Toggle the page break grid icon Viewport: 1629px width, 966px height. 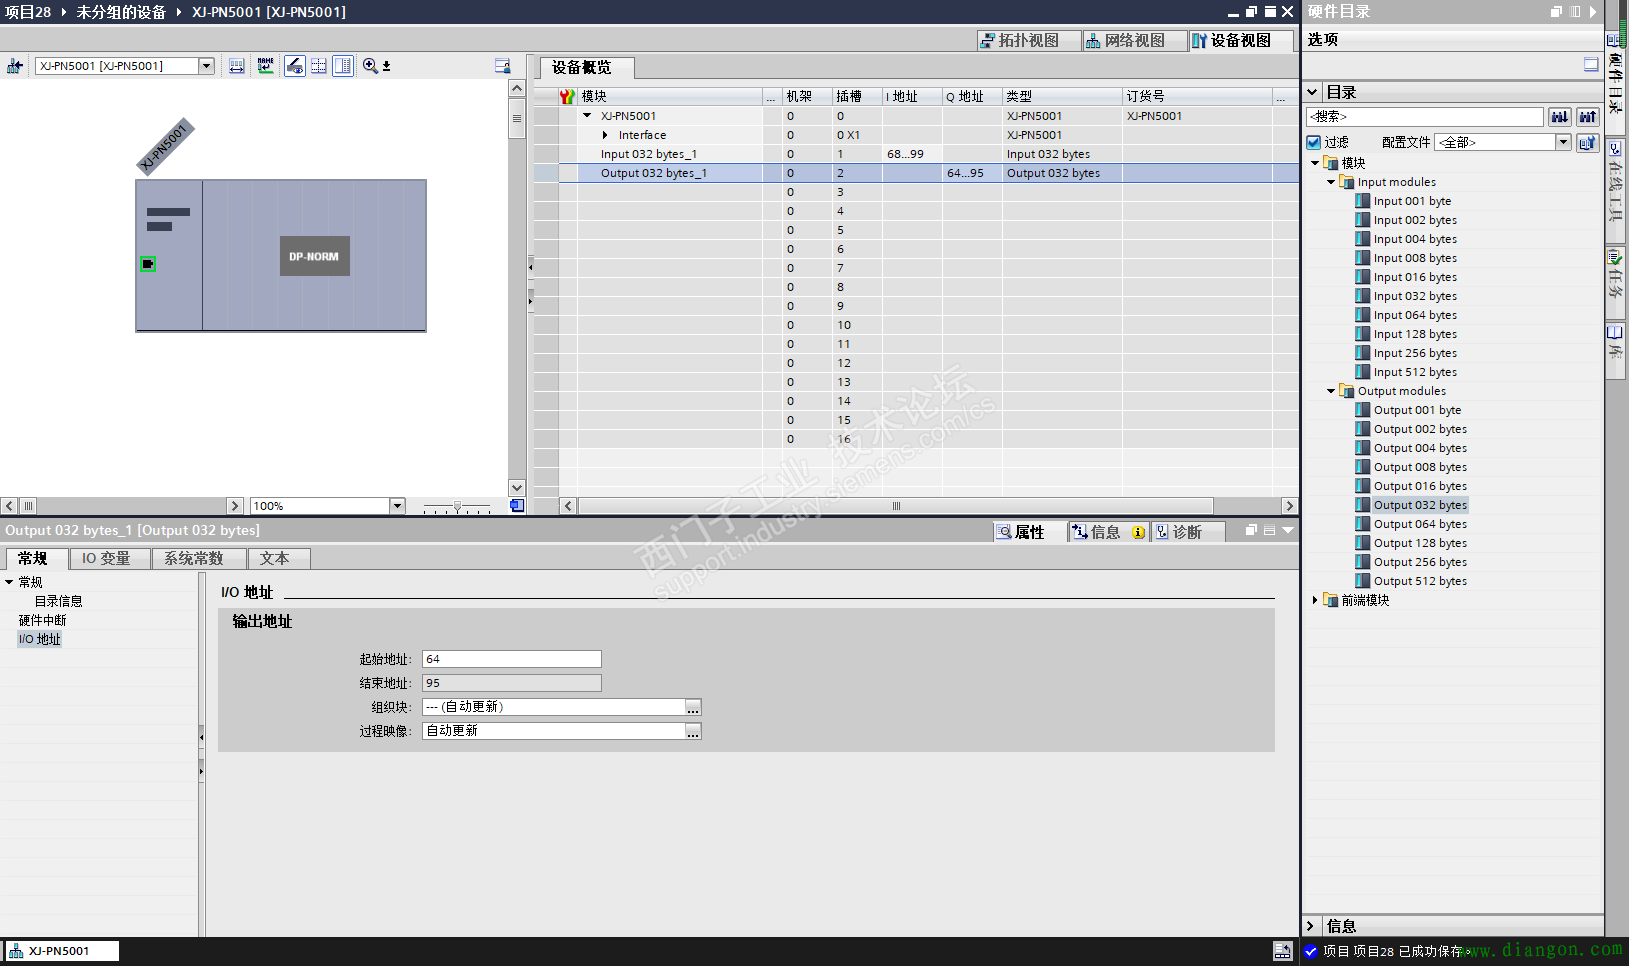[x=319, y=66]
